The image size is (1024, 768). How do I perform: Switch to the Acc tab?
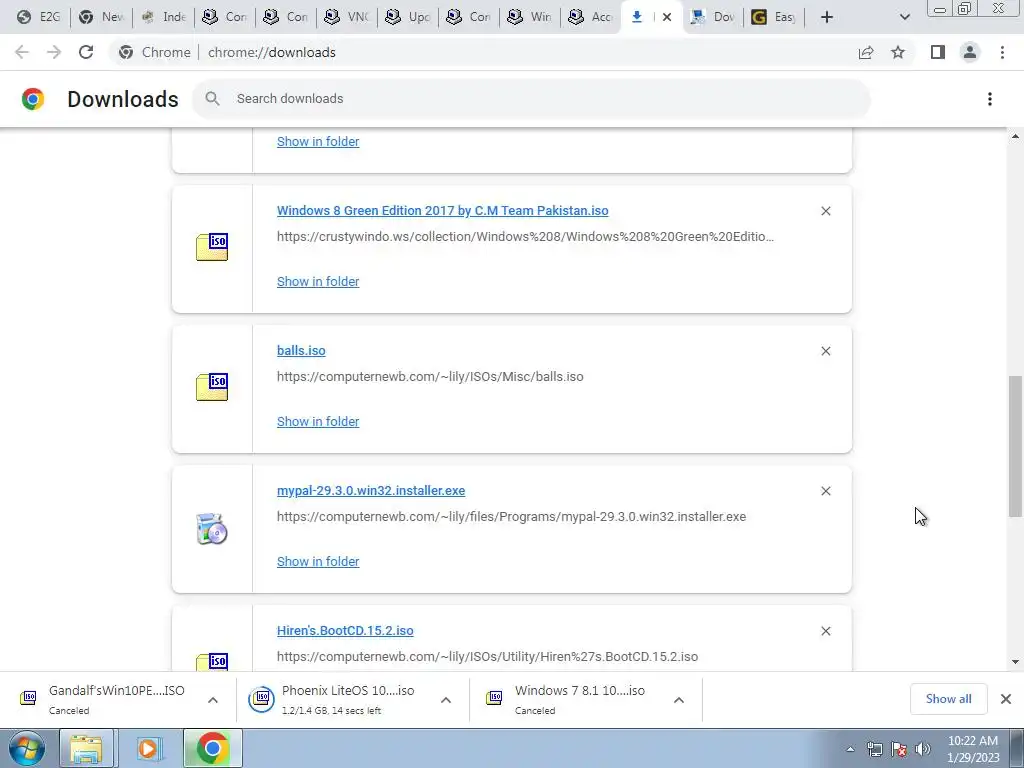(591, 17)
